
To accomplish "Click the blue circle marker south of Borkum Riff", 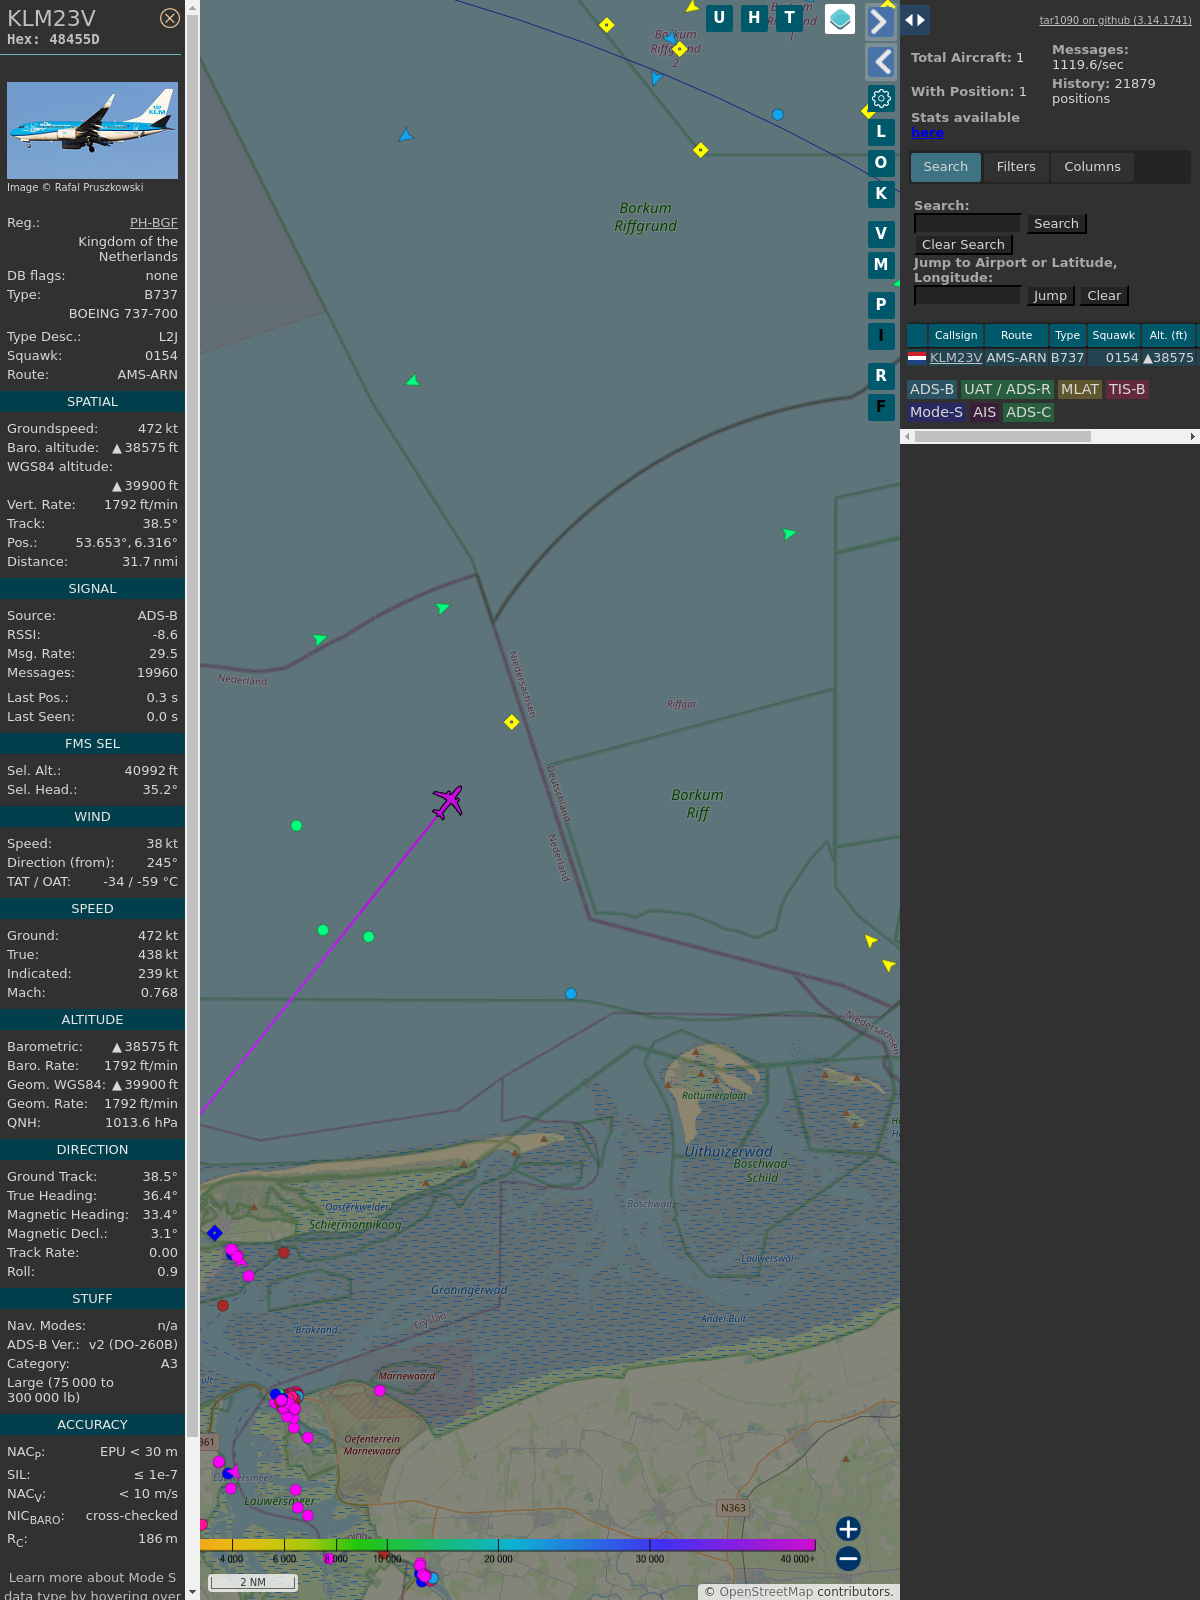I will 571,994.
